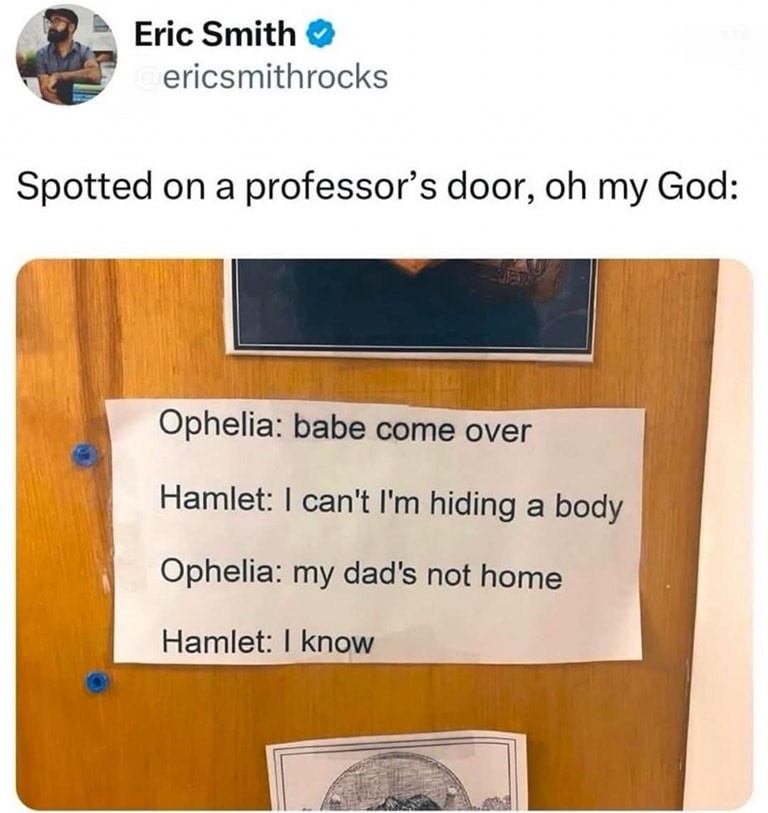Click the word "Spotted" in tweet text
The image size is (768, 813).
click(83, 186)
